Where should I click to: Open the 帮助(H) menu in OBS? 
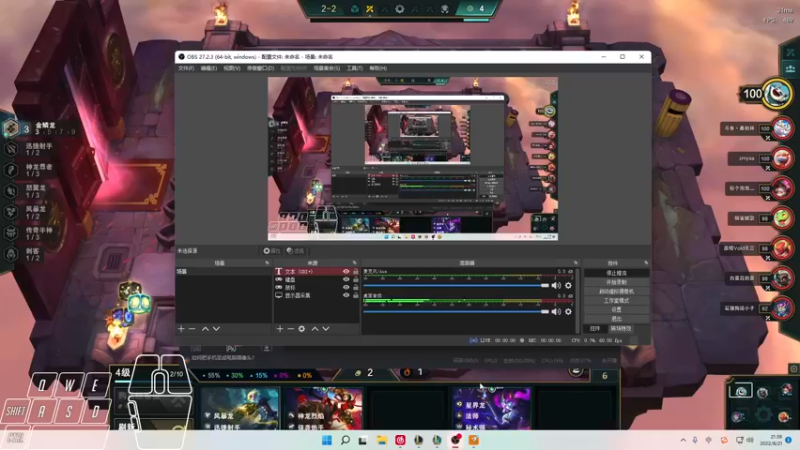378,68
